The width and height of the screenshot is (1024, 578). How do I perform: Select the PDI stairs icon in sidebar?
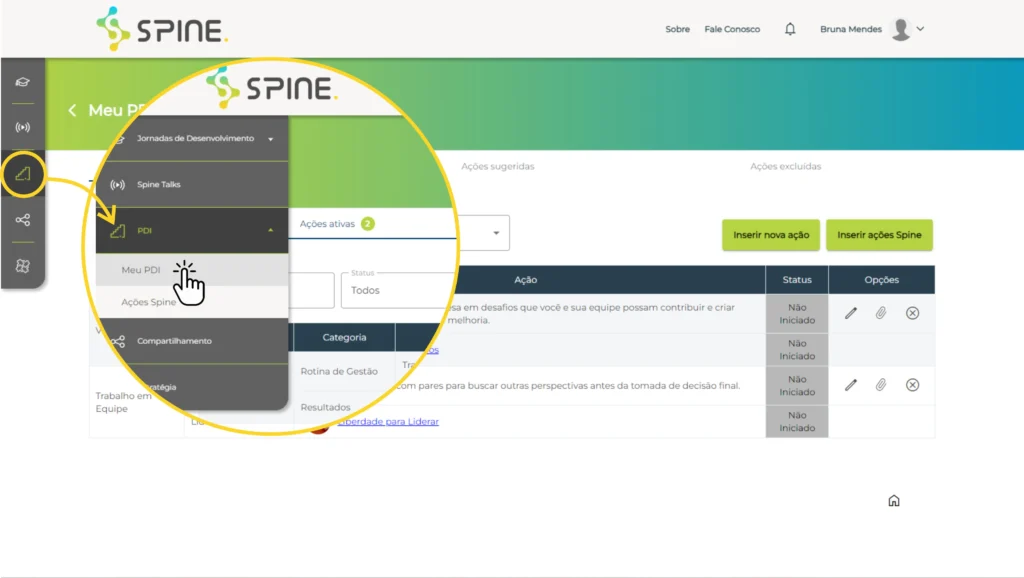pos(22,175)
